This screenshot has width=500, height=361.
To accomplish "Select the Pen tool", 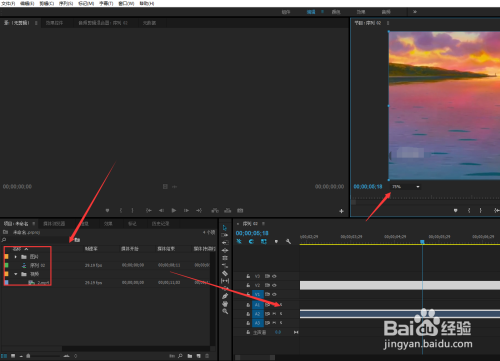I will pos(225,296).
